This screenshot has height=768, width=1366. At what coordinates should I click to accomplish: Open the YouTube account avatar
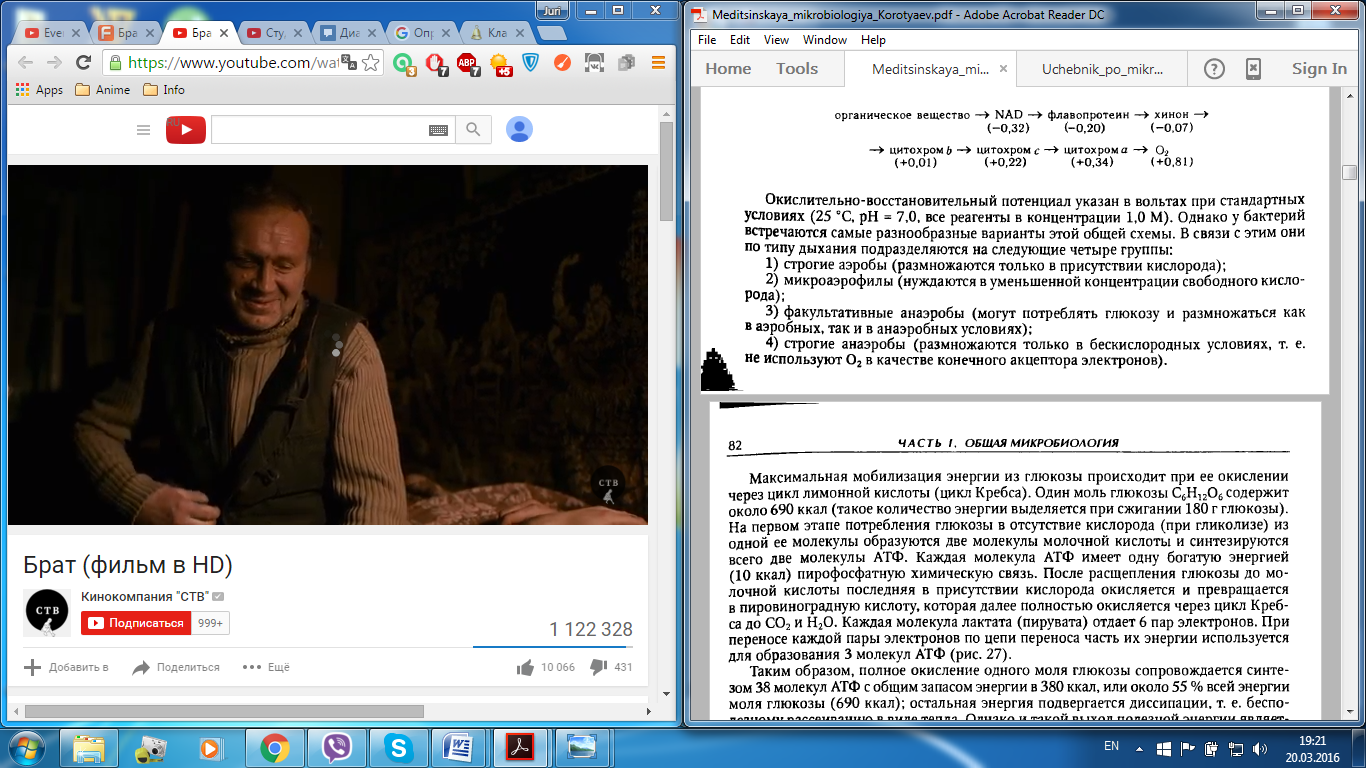(x=519, y=129)
